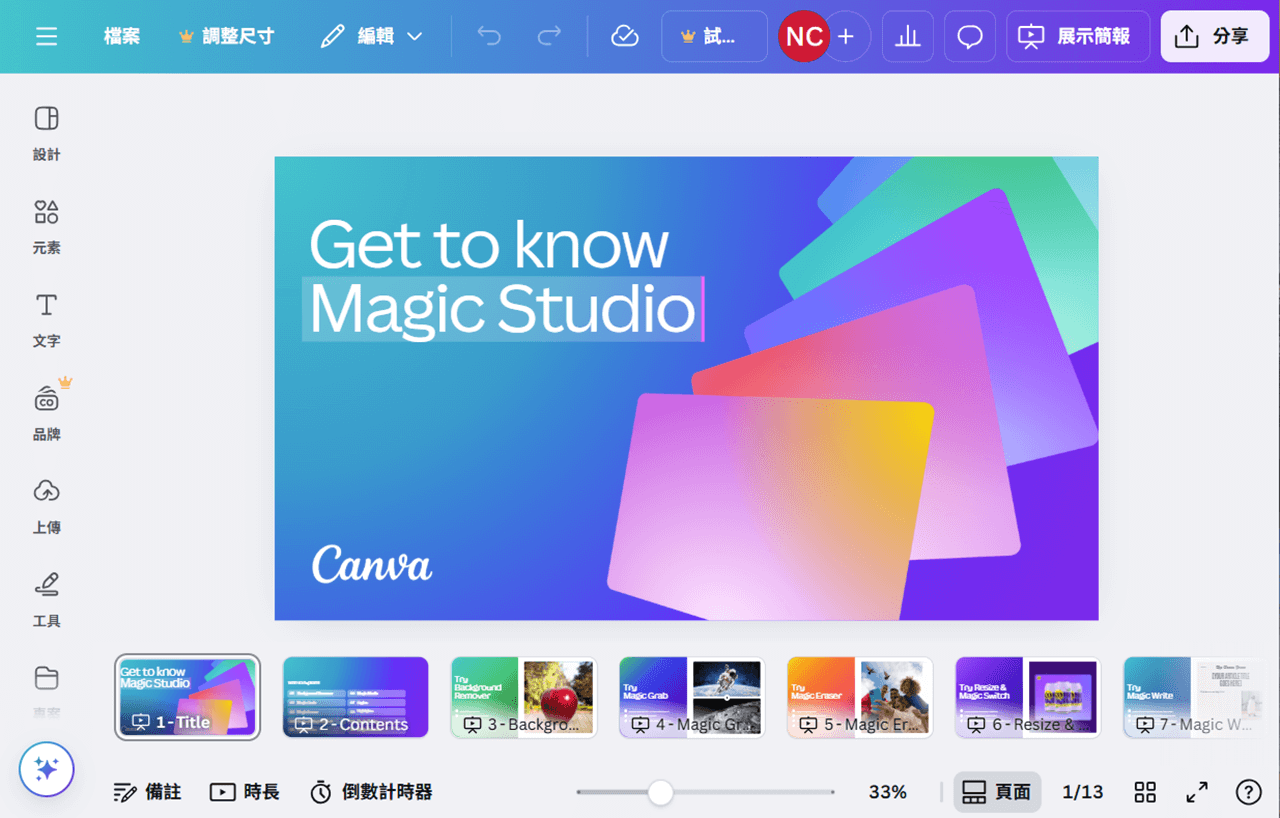Select slide thumbnail 1 - Title
Viewport: 1280px width, 818px height.
[188, 697]
